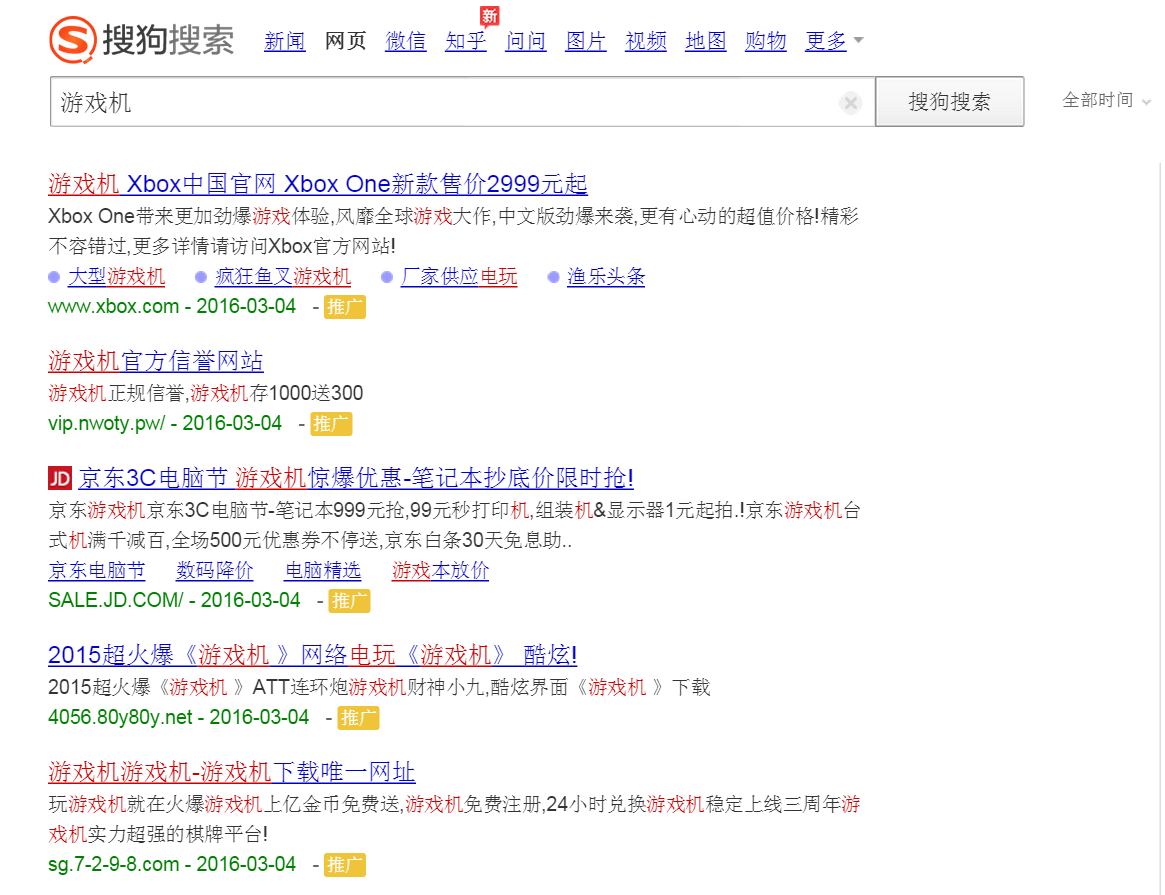Click the red 新 badge above 知乎
Image resolution: width=1165 pixels, height=895 pixels.
coord(489,16)
